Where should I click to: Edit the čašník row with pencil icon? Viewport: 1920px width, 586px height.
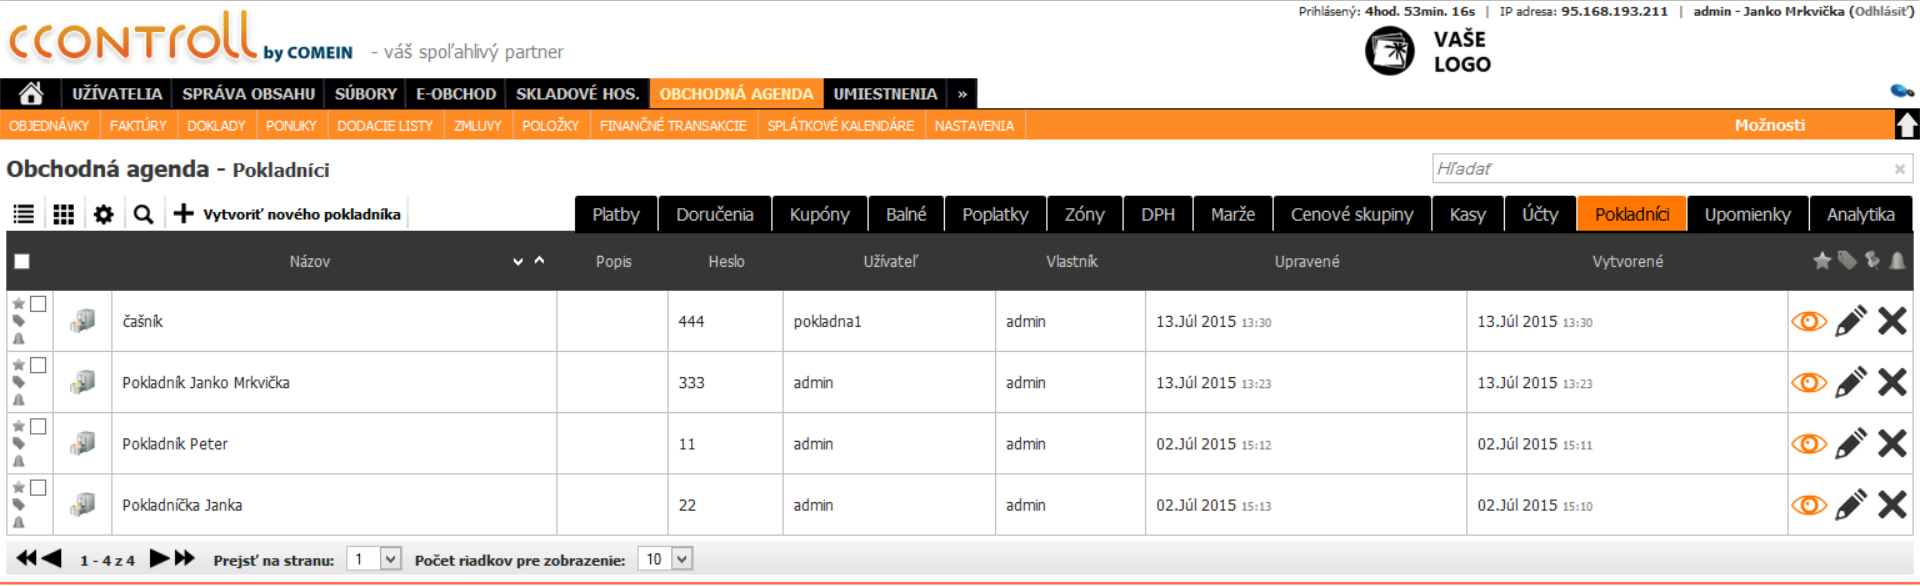(1850, 321)
